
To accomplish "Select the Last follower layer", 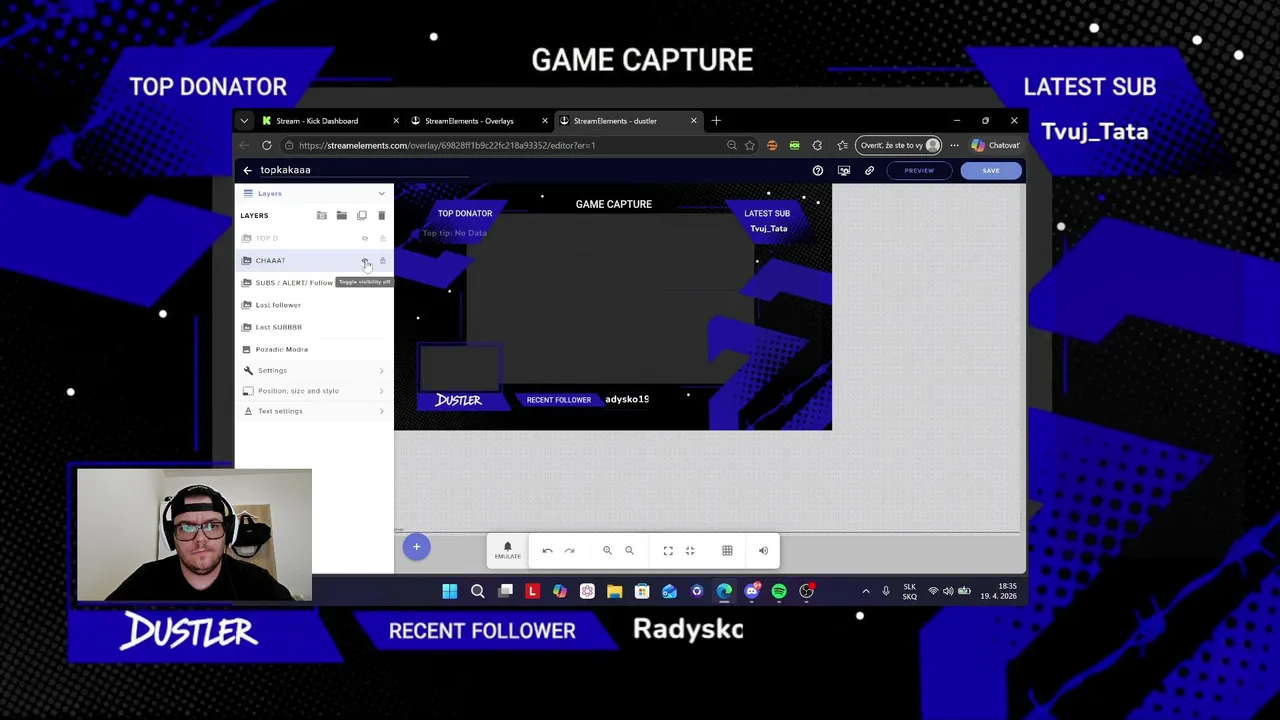I will click(314, 305).
